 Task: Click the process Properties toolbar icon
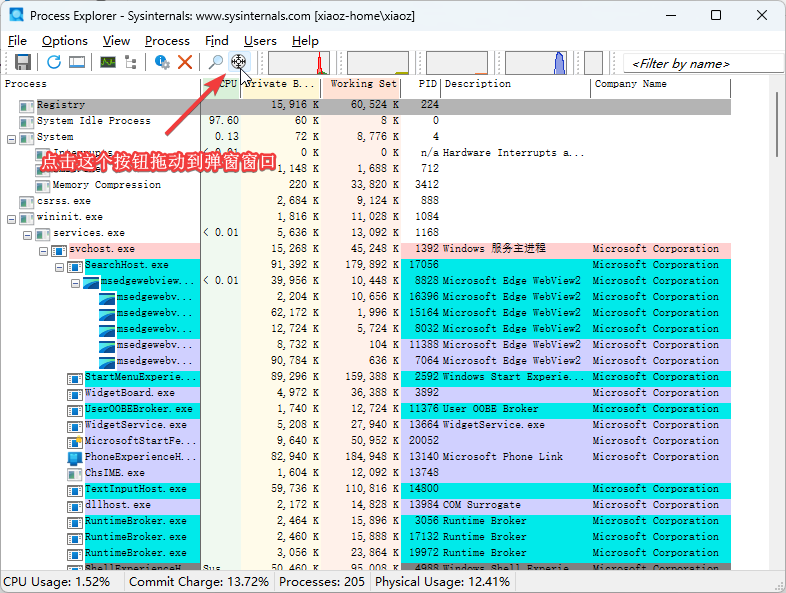[162, 62]
